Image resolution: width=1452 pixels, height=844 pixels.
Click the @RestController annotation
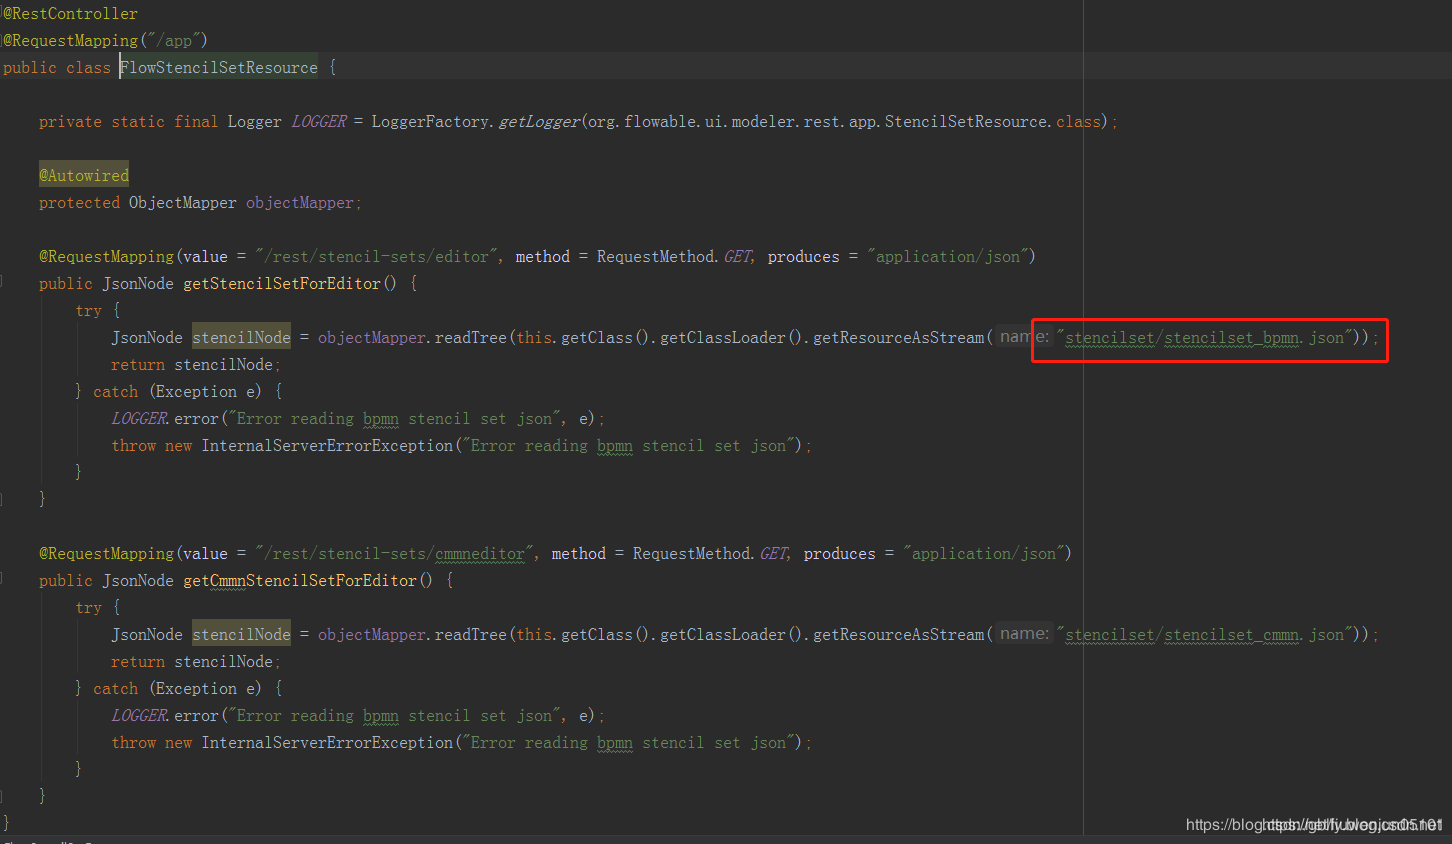pos(70,13)
